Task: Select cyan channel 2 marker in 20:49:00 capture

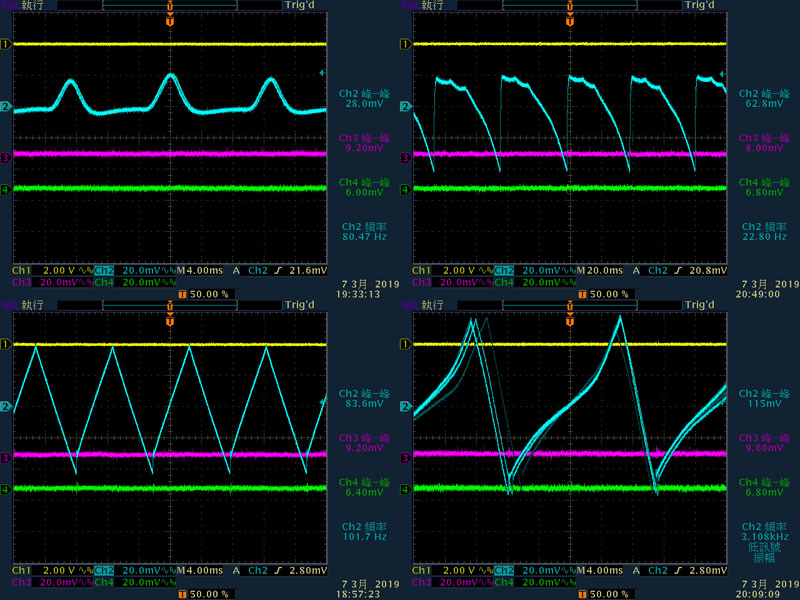Action: coord(406,107)
